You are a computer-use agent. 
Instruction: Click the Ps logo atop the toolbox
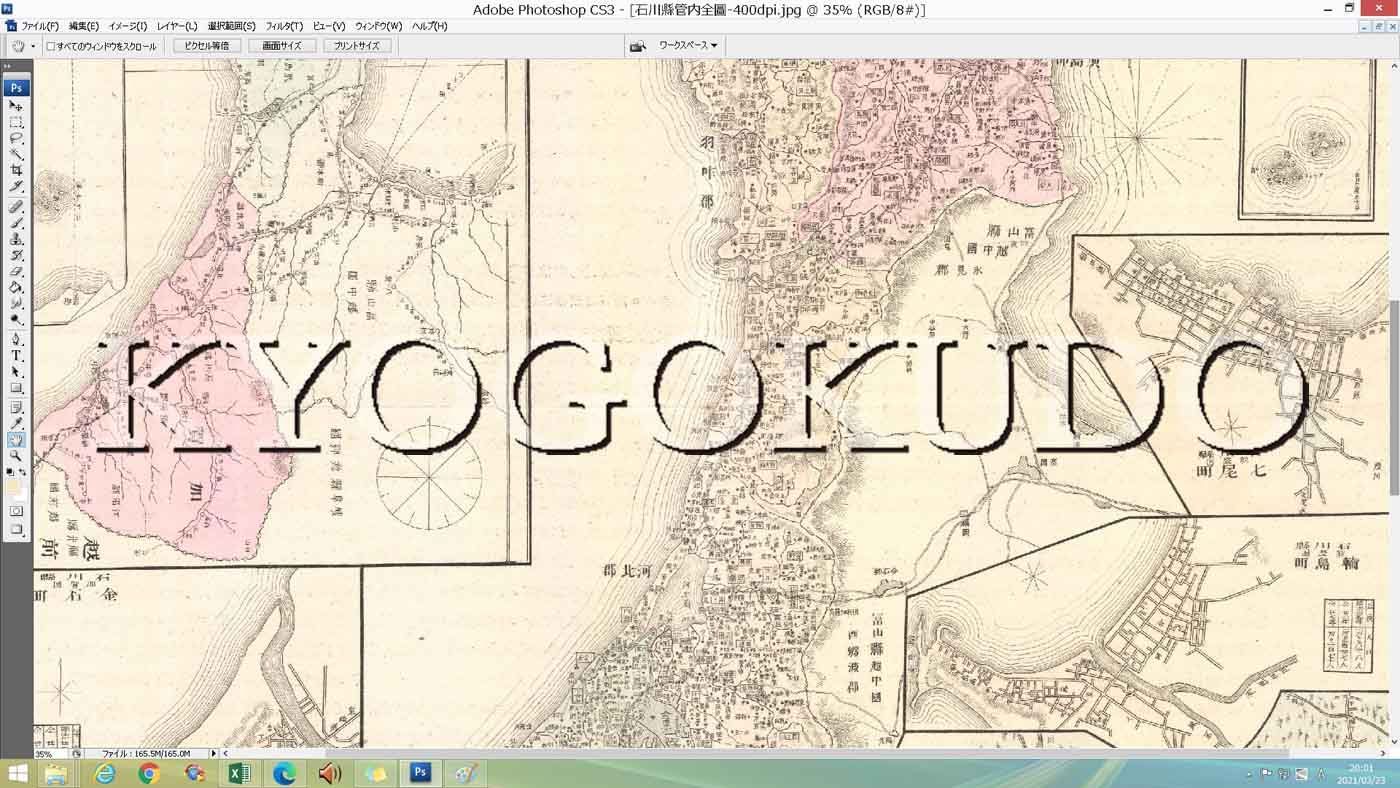(x=16, y=88)
